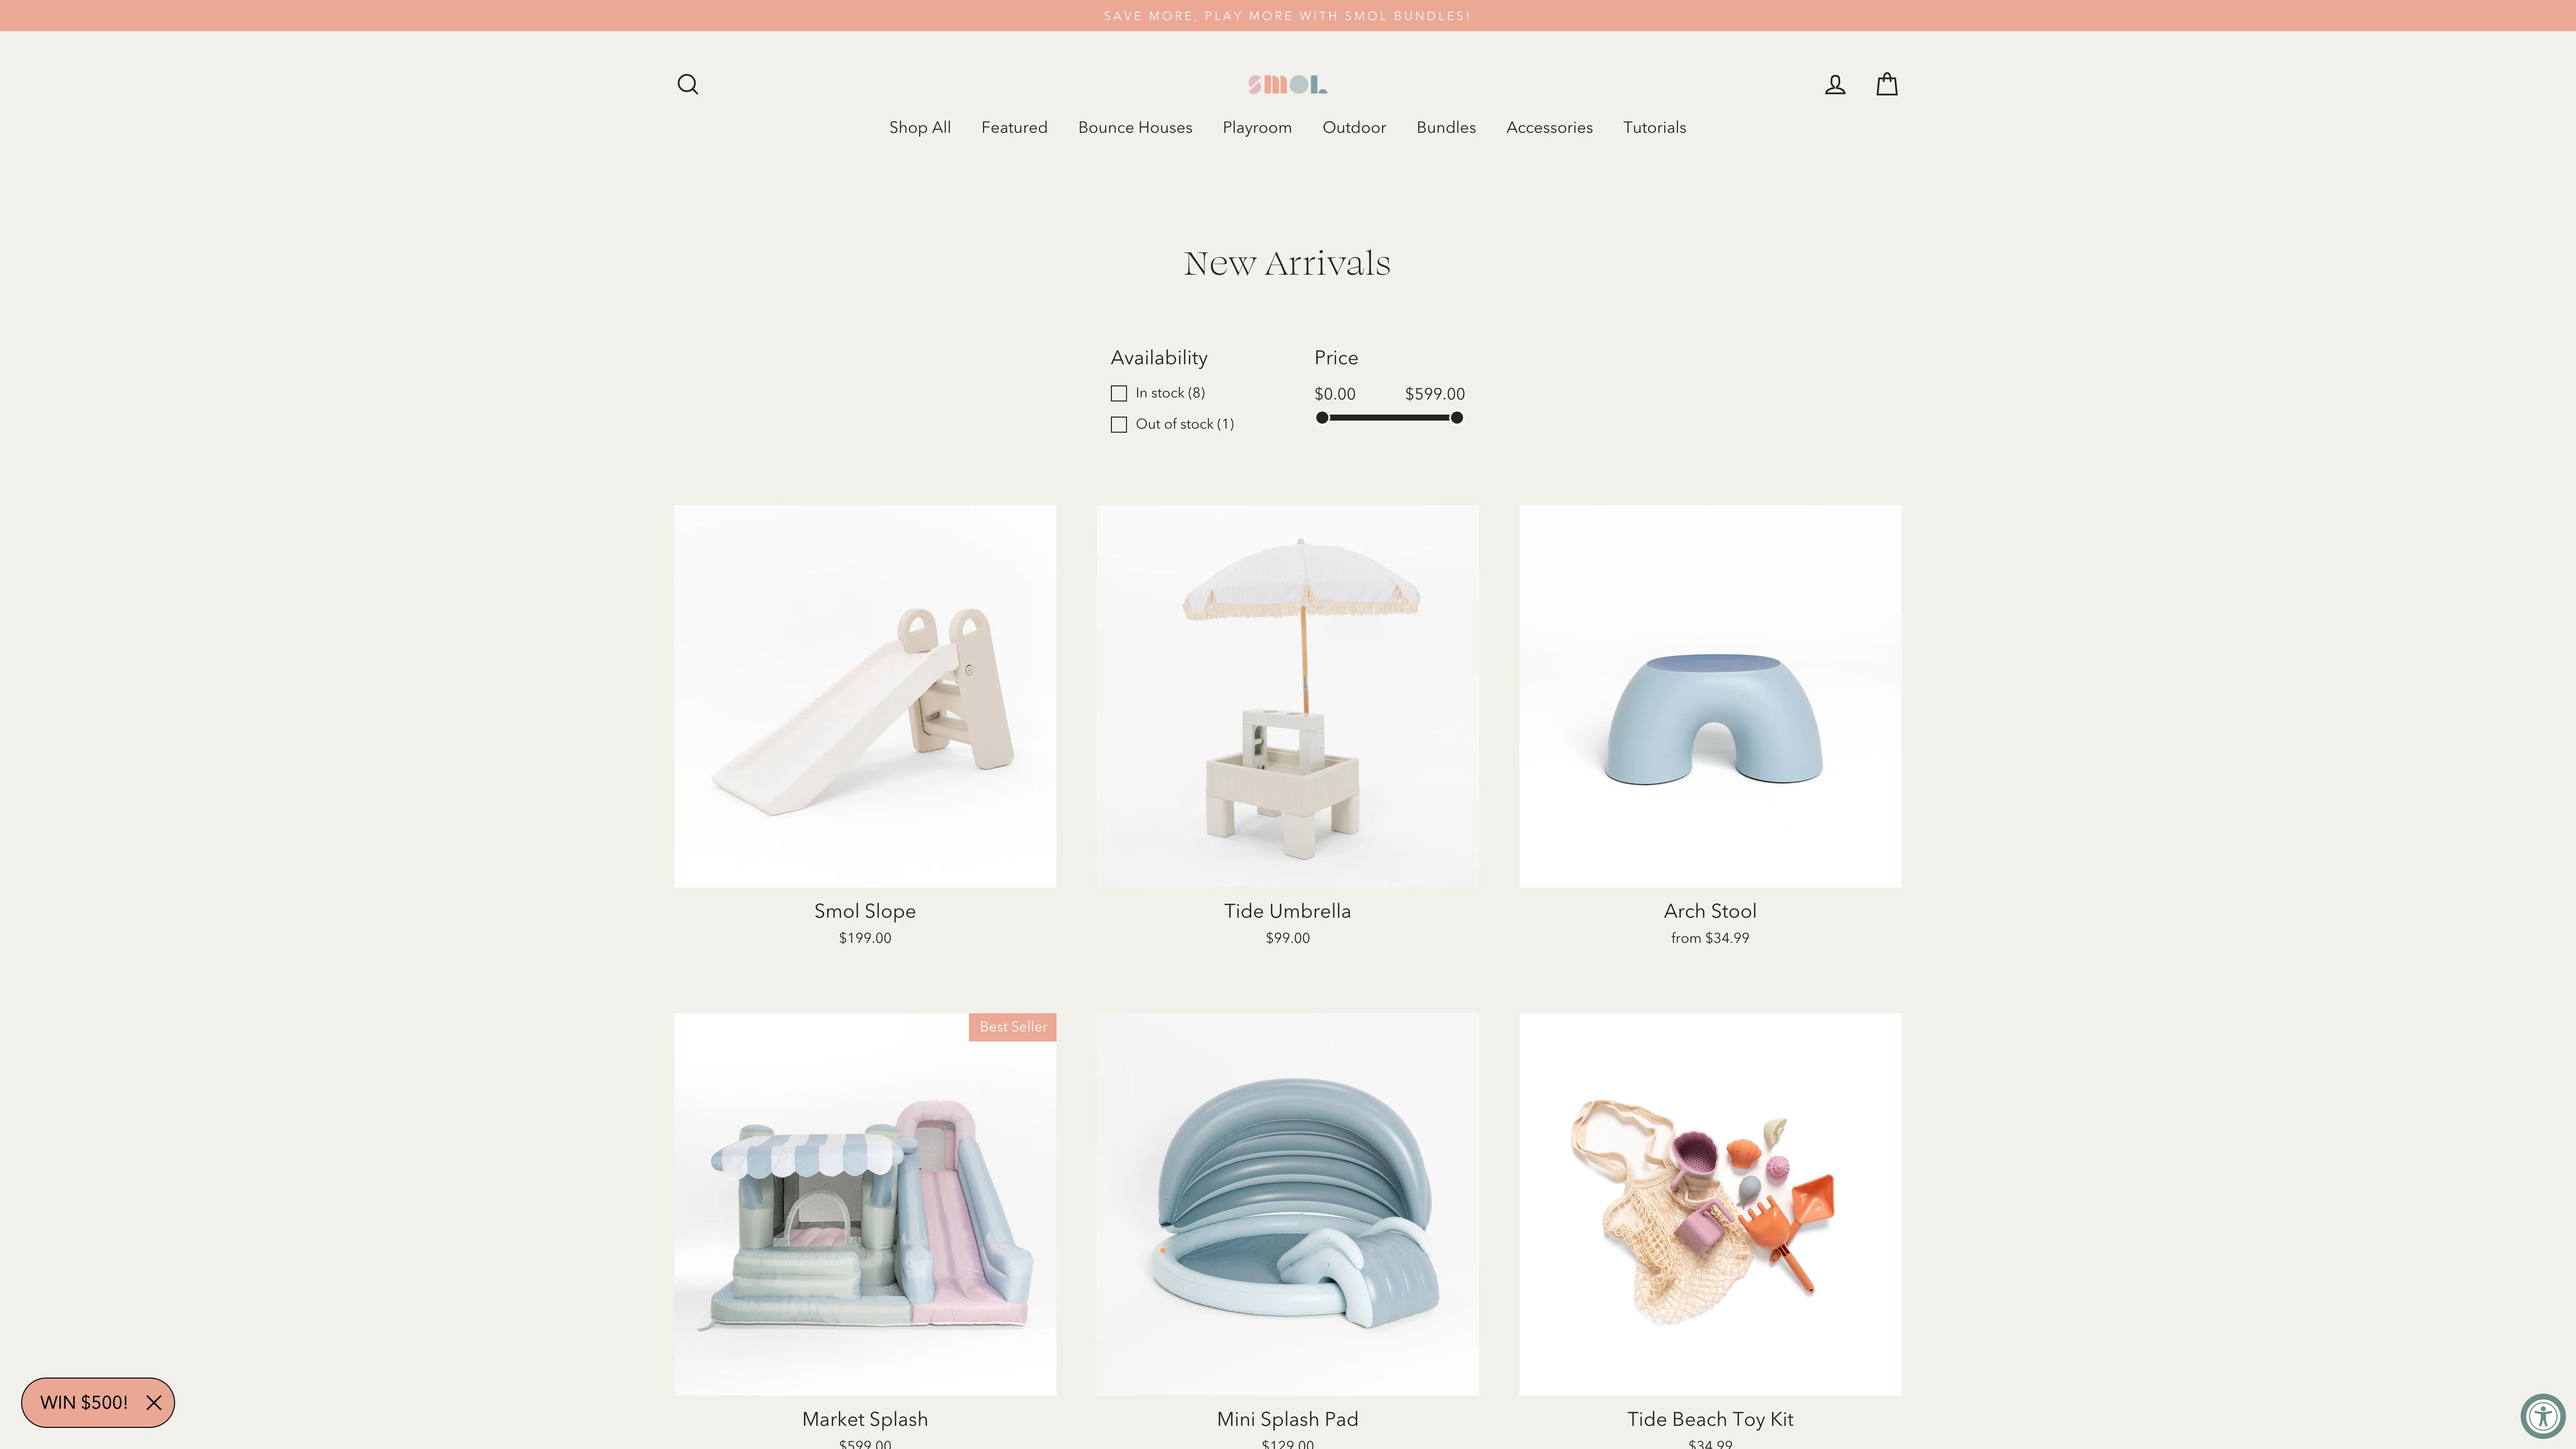The width and height of the screenshot is (2576, 1449).
Task: Go to the Playroom menu item
Action: tap(1256, 127)
